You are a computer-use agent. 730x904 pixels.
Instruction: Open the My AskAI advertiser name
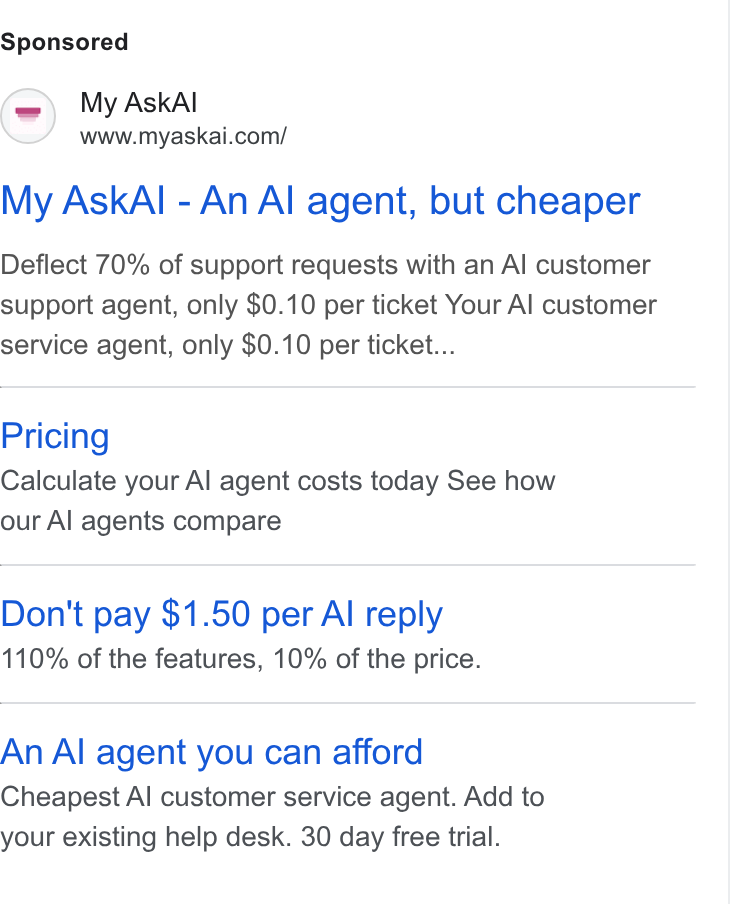(138, 103)
